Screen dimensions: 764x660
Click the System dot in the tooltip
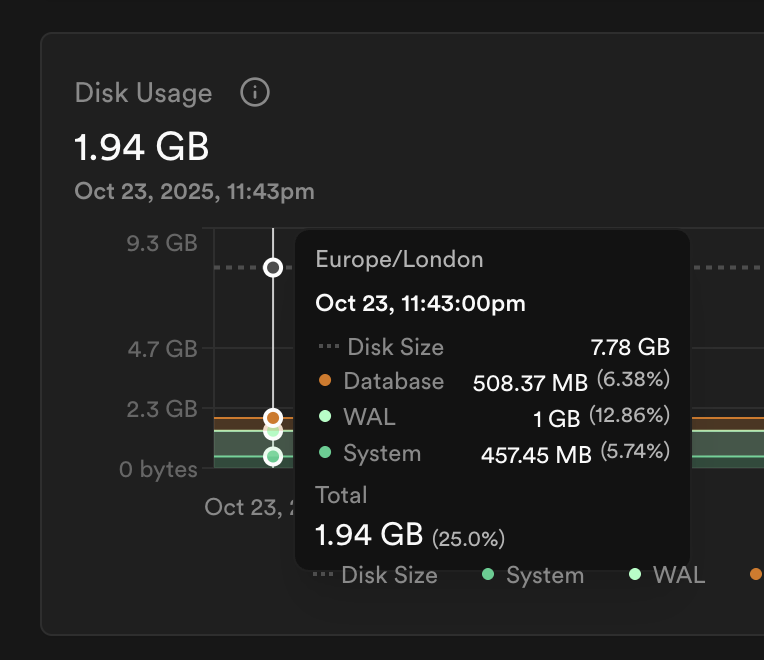pyautogui.click(x=325, y=453)
